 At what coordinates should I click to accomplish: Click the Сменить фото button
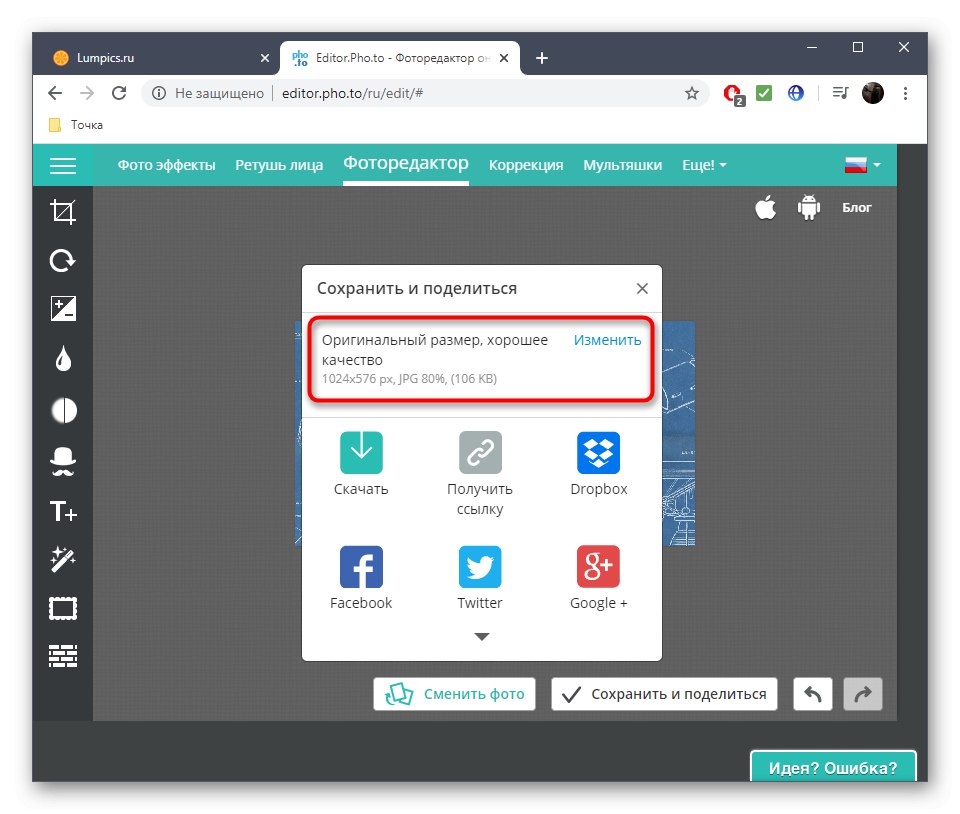click(454, 694)
